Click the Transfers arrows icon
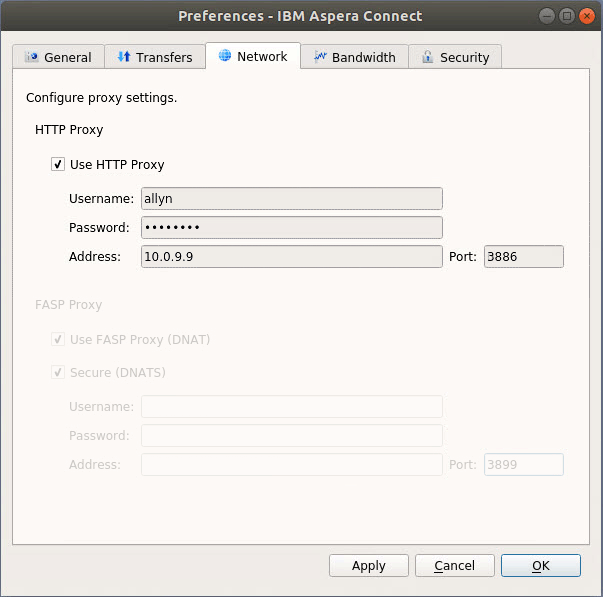Viewport: 603px width, 597px height. click(x=124, y=57)
